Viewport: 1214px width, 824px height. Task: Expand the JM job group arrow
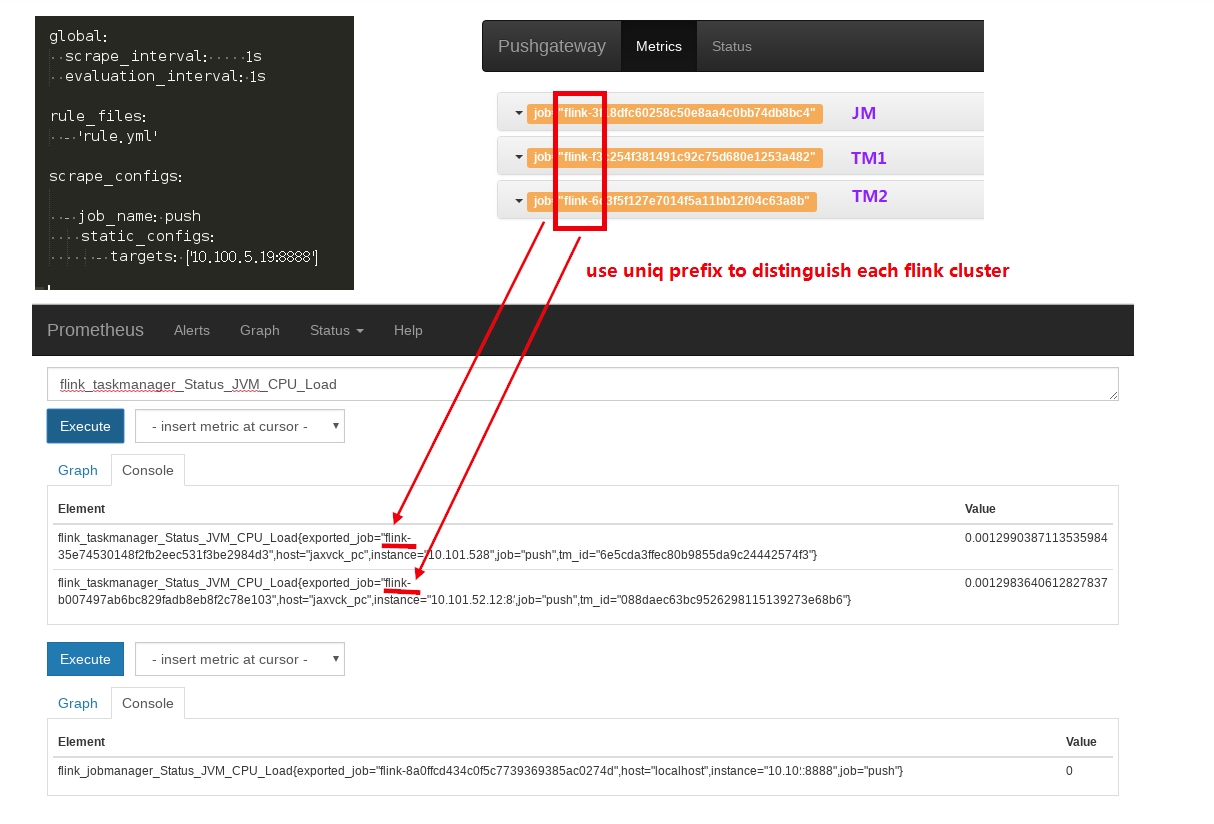pos(518,113)
